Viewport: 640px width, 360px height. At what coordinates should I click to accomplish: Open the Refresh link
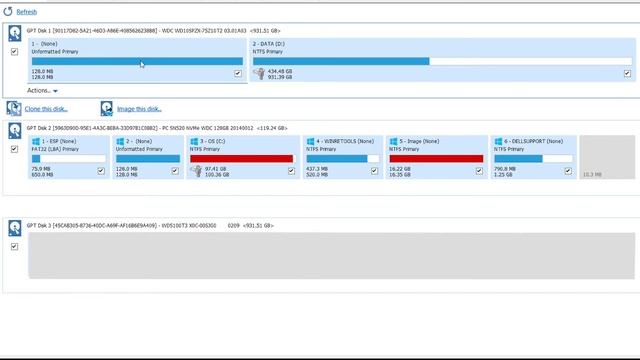(27, 12)
